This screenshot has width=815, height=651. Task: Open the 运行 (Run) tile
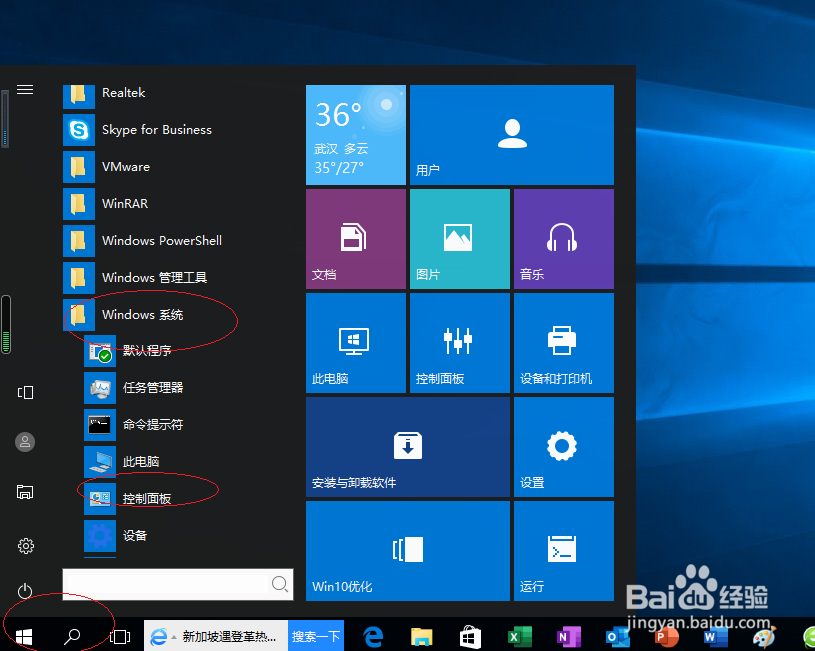pyautogui.click(x=563, y=551)
